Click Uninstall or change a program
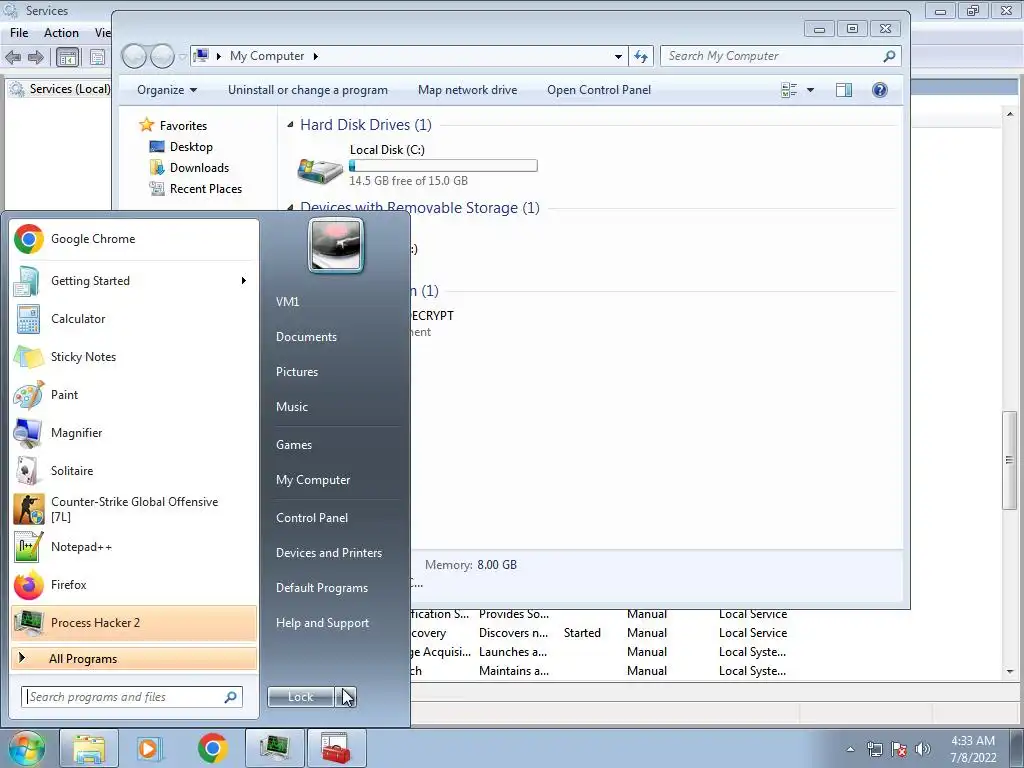The height and width of the screenshot is (768, 1024). point(308,90)
